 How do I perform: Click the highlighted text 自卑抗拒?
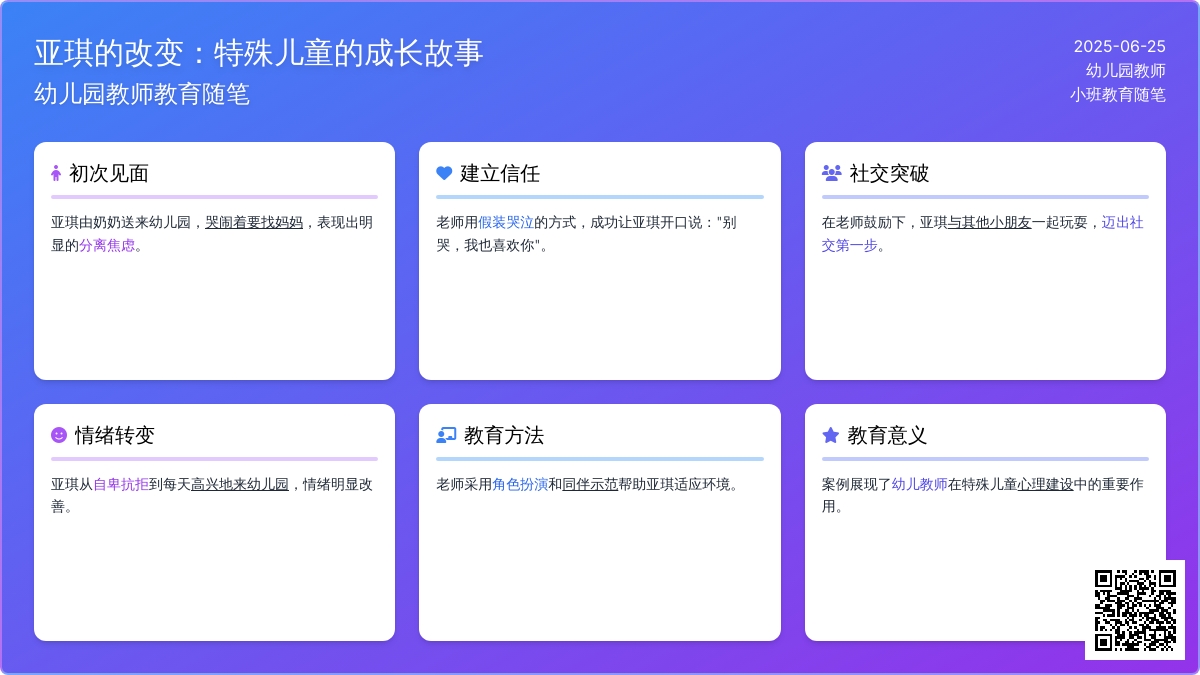(x=121, y=484)
